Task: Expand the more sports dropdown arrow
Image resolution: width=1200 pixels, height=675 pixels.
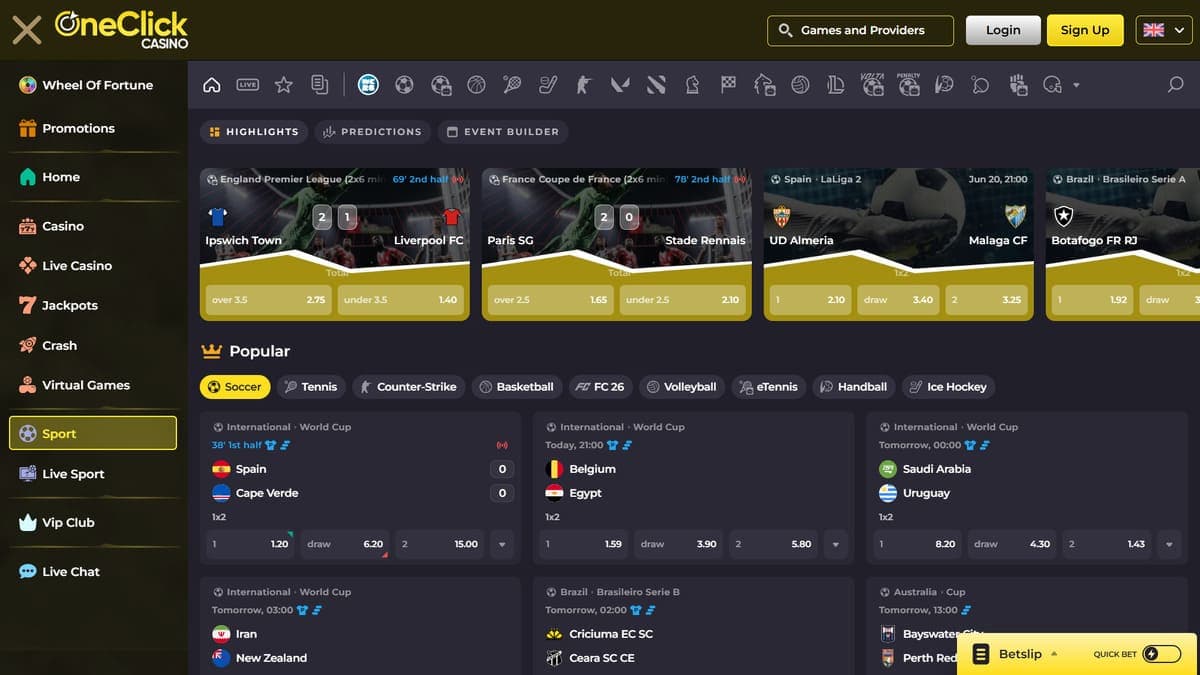Action: (x=1076, y=86)
